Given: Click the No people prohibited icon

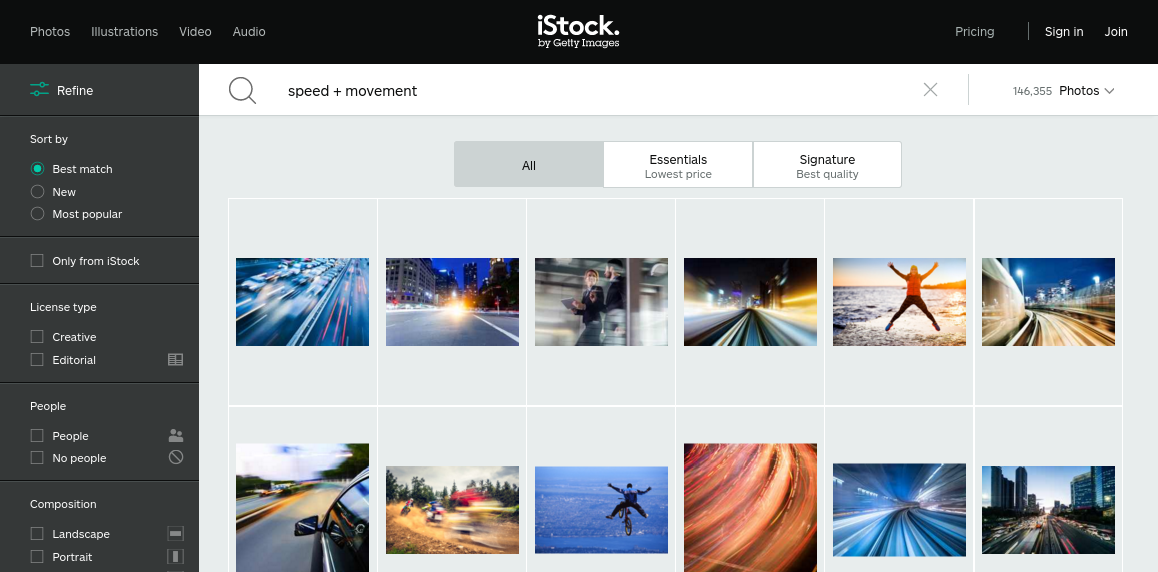Looking at the screenshot, I should (x=176, y=458).
